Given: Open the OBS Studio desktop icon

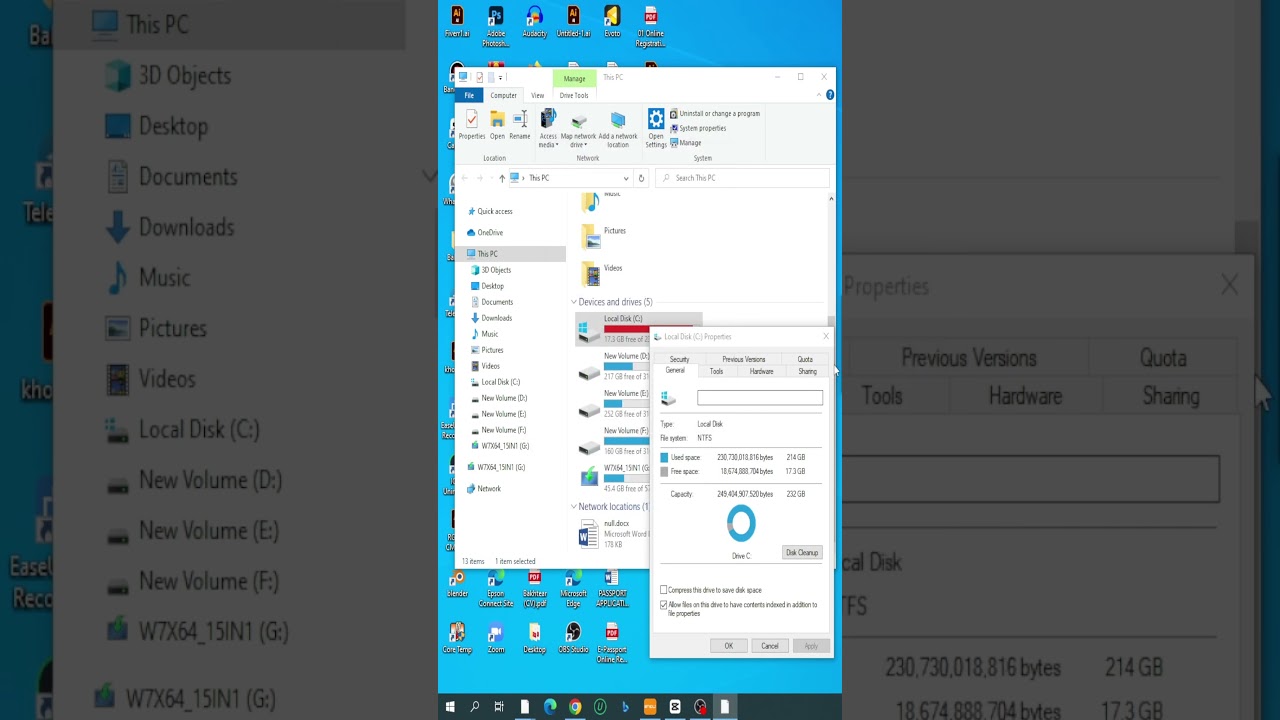Looking at the screenshot, I should click(x=573, y=638).
